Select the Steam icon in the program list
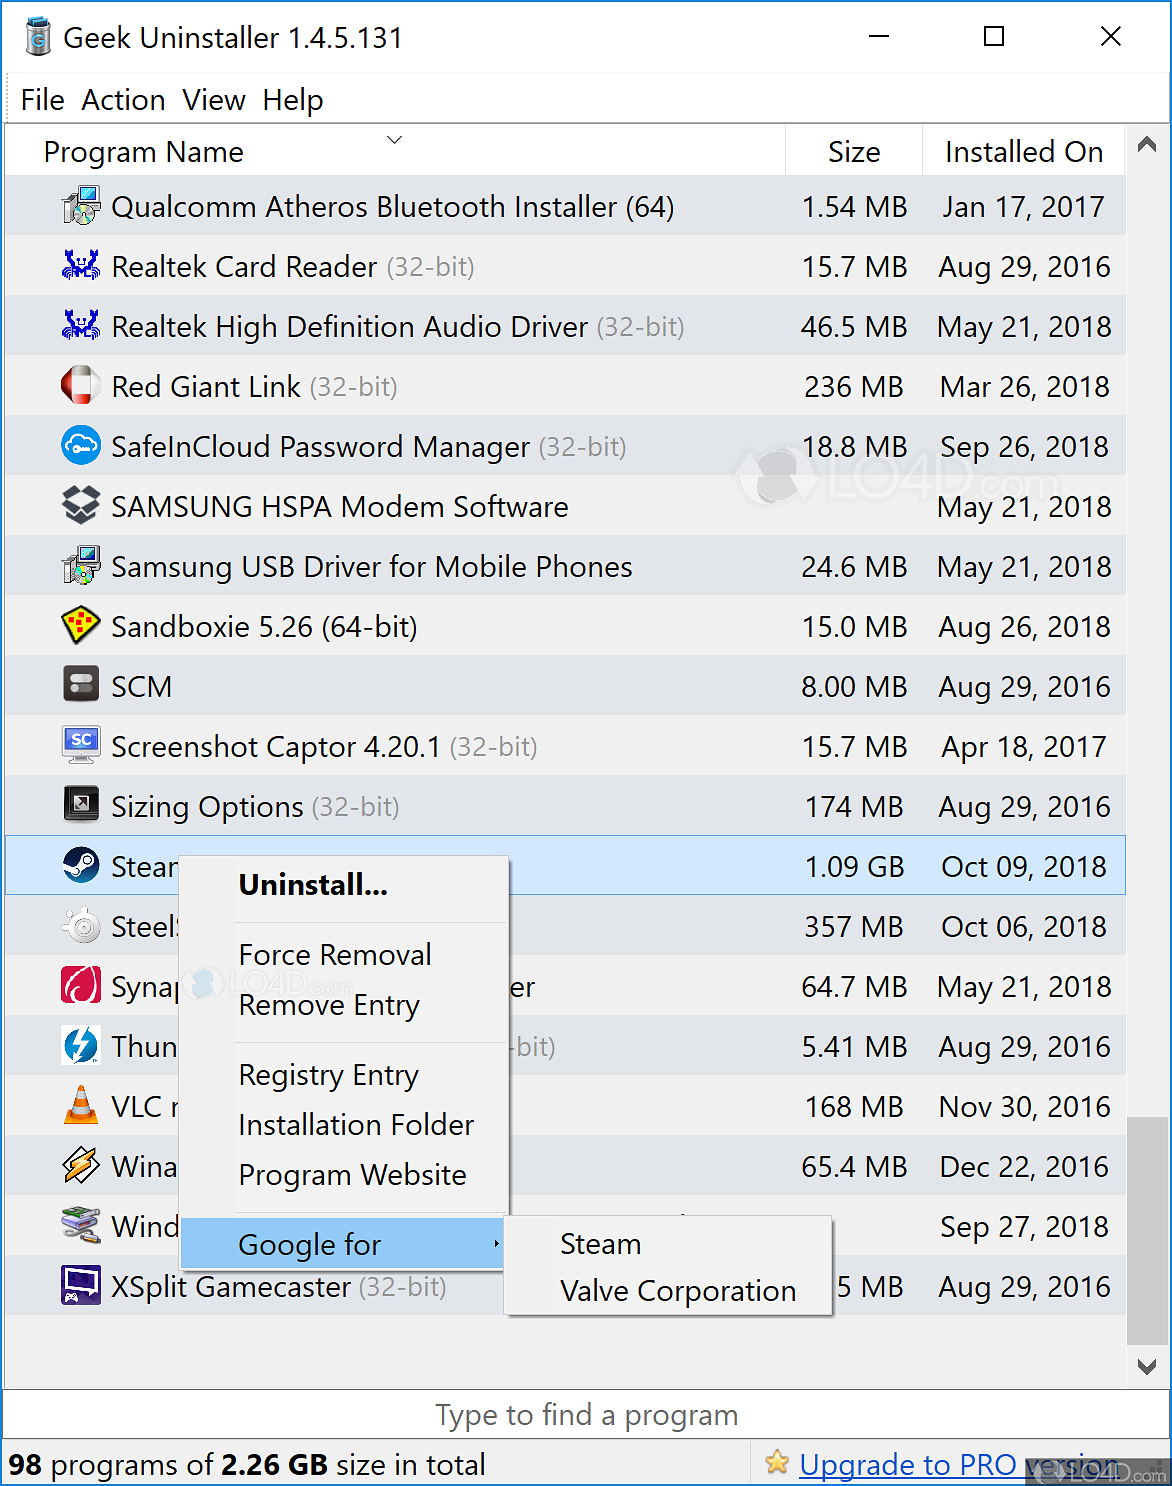Screen dimensions: 1172x1486 tap(81, 866)
